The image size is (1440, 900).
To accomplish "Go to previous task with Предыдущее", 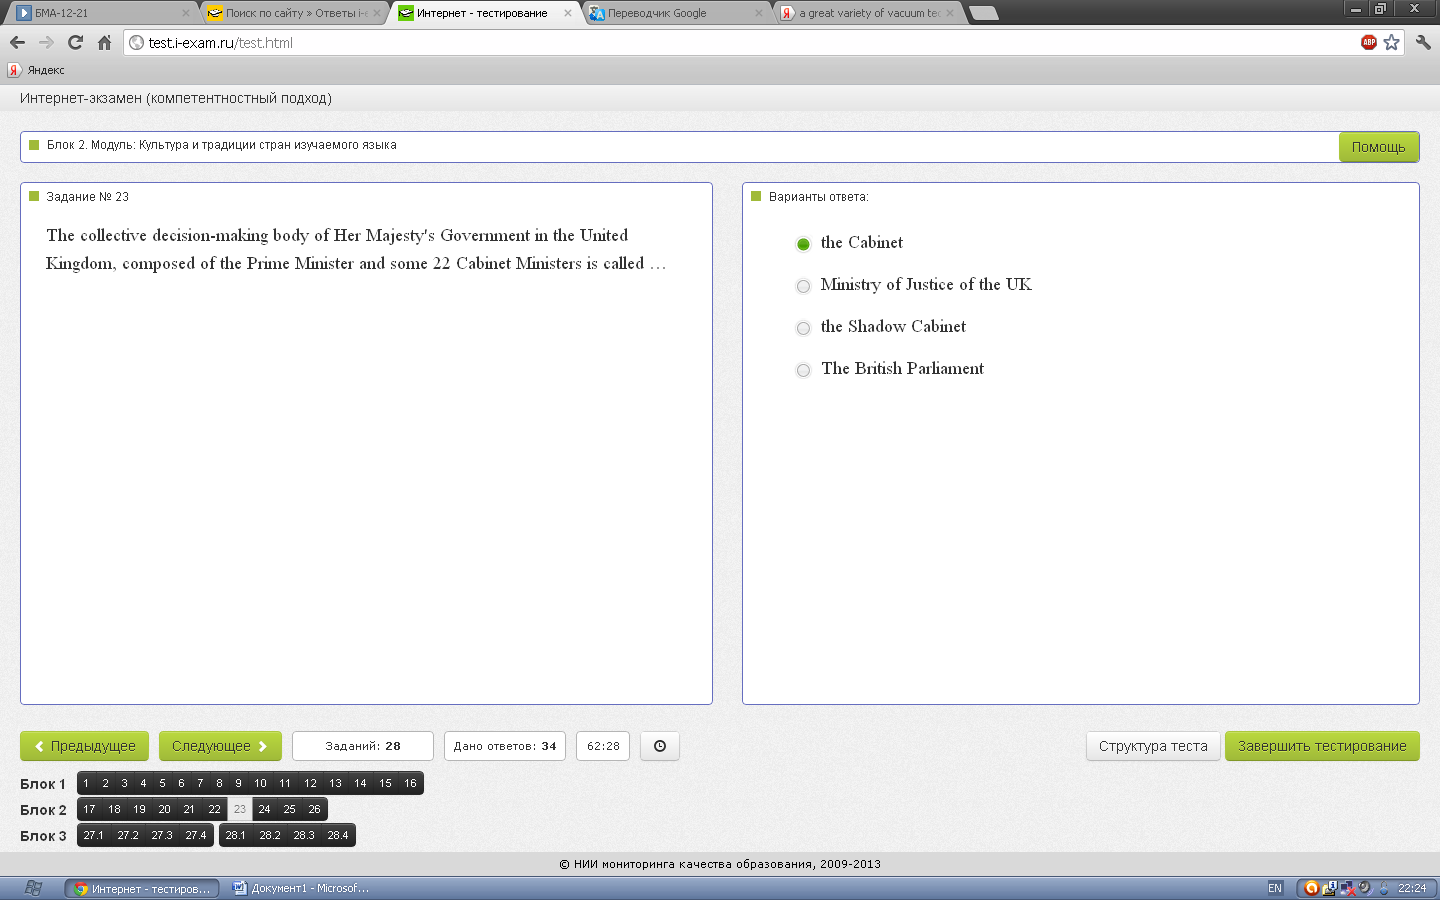I will tap(84, 746).
